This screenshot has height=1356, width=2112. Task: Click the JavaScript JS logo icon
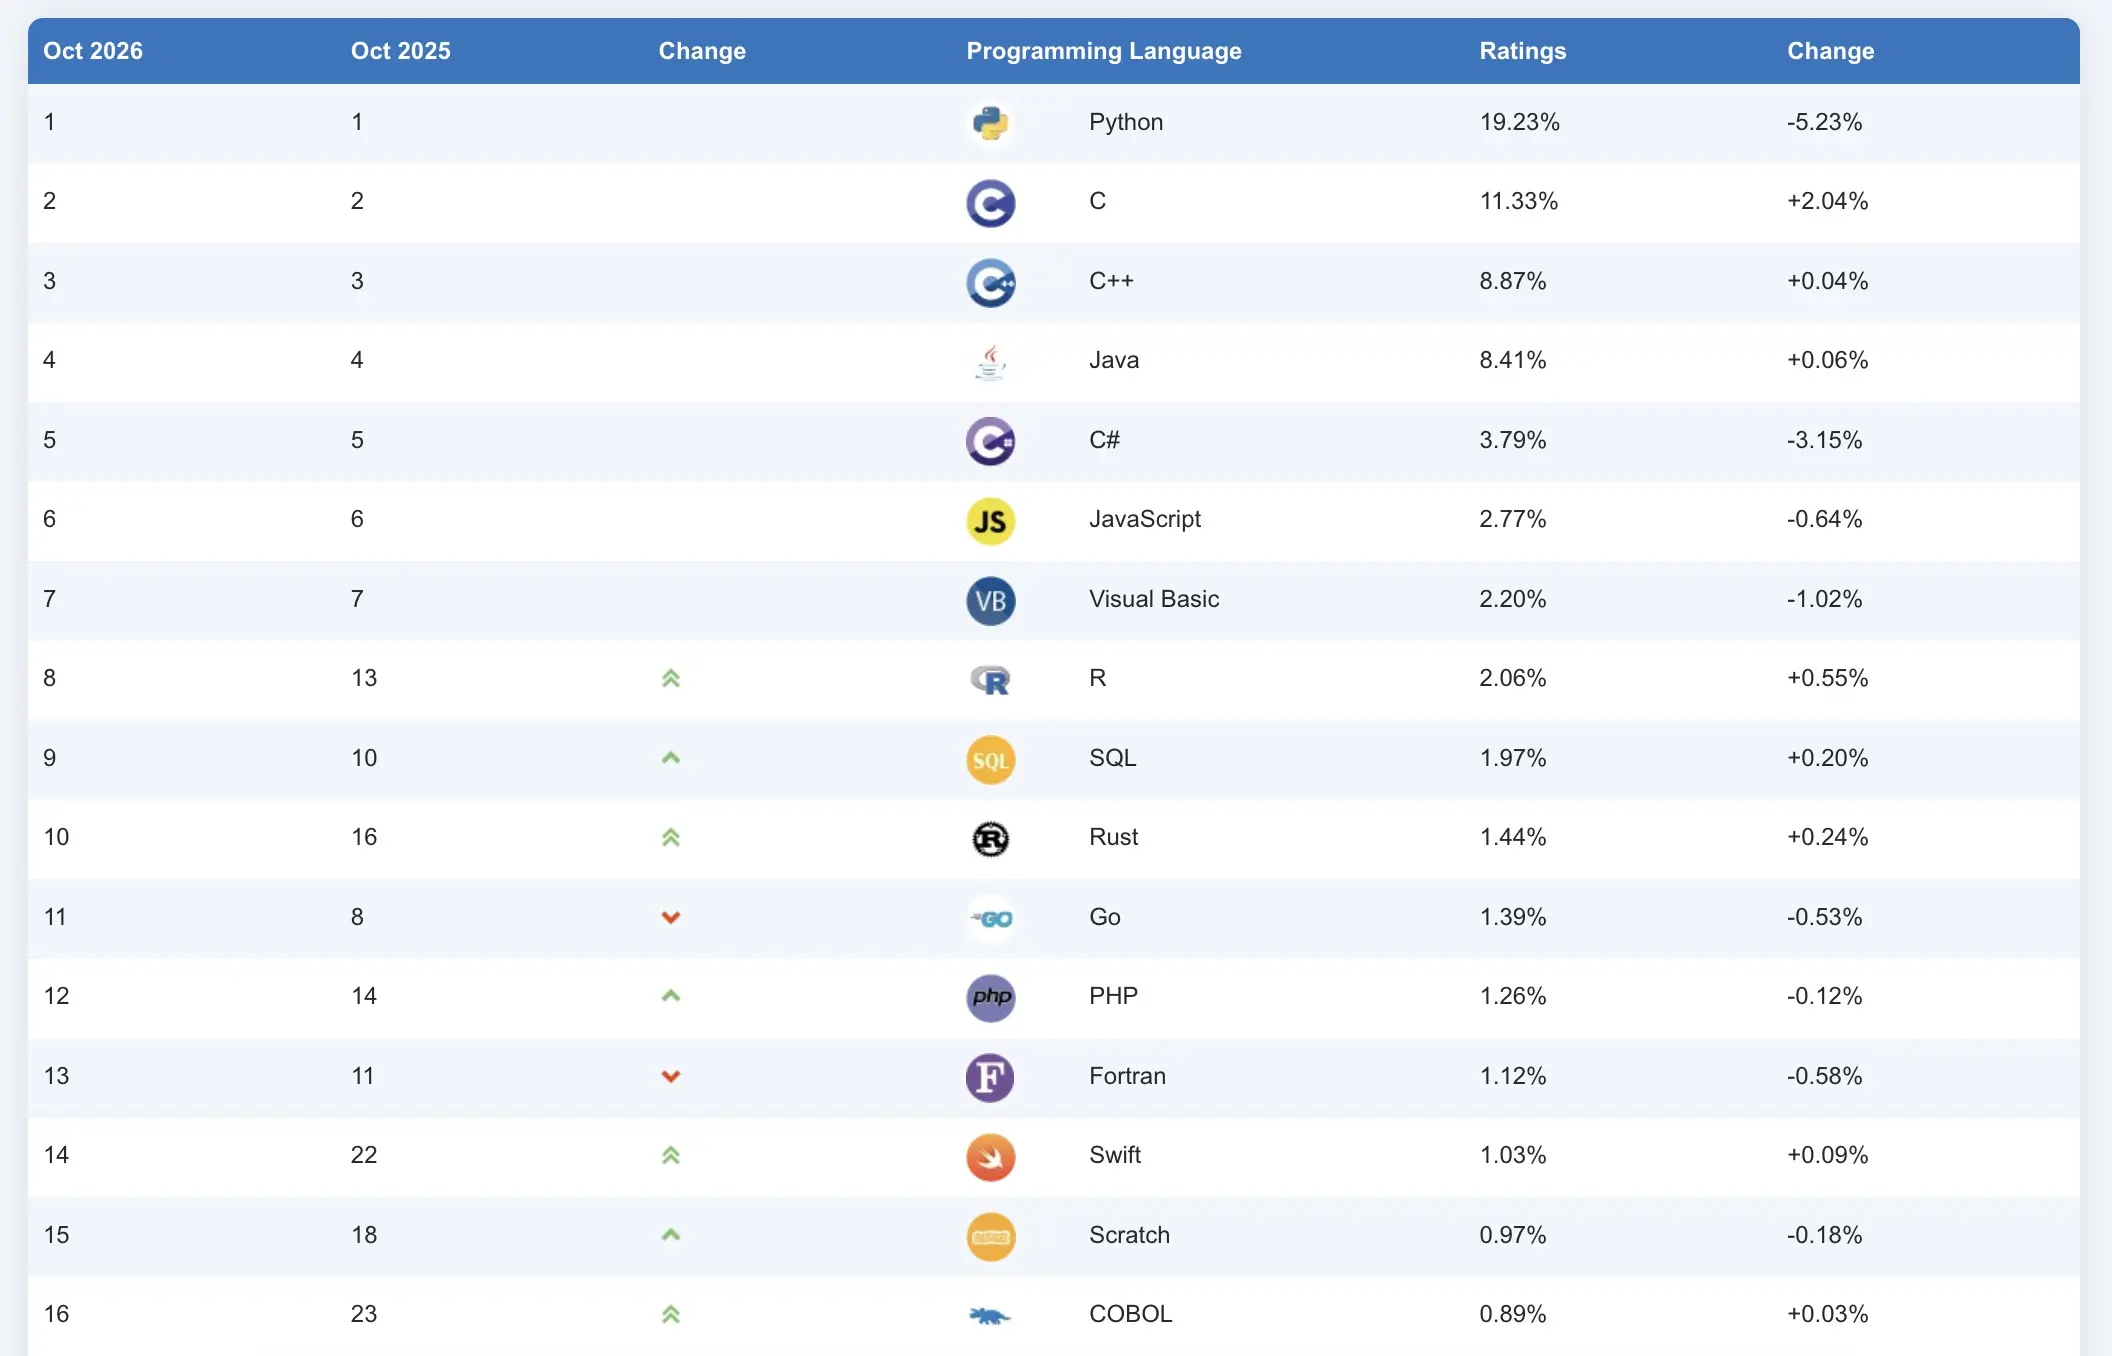click(x=990, y=521)
